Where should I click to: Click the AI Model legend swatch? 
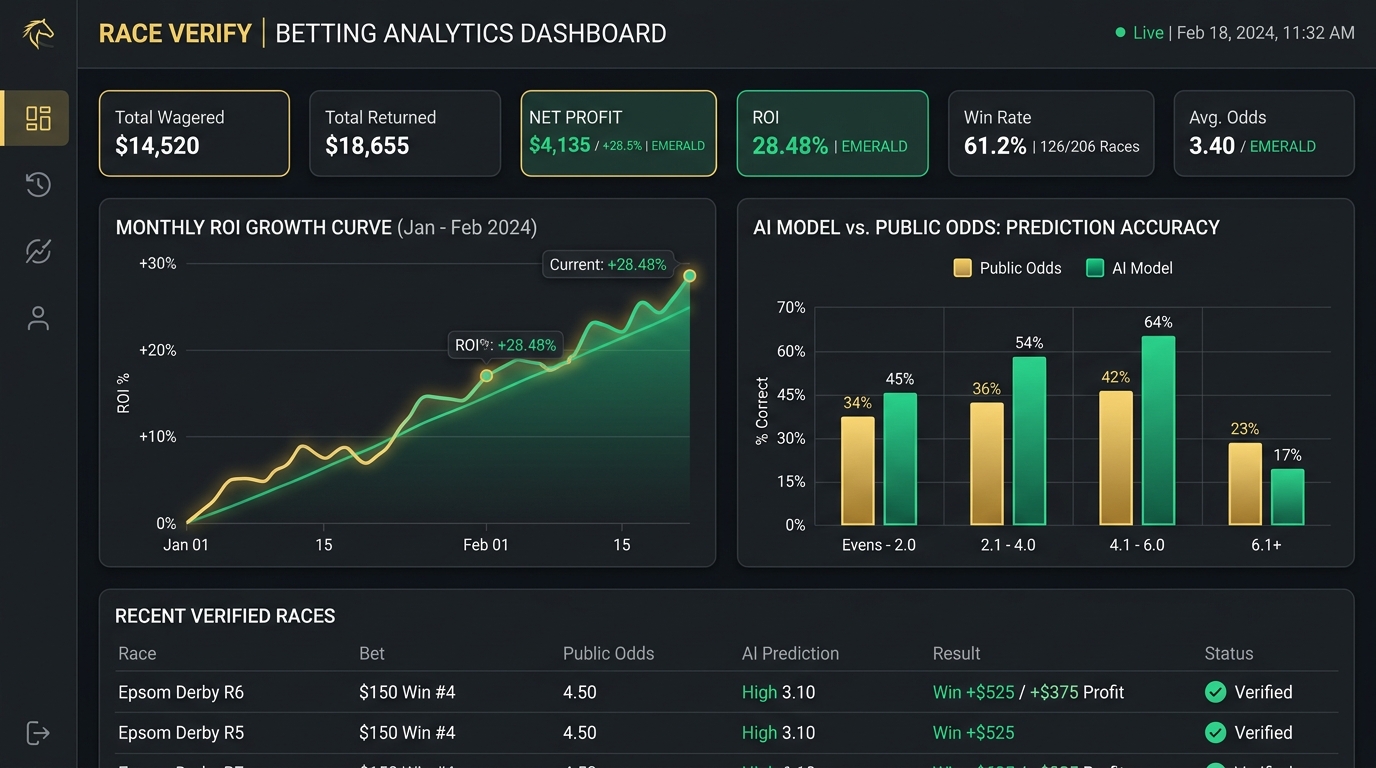point(1095,268)
